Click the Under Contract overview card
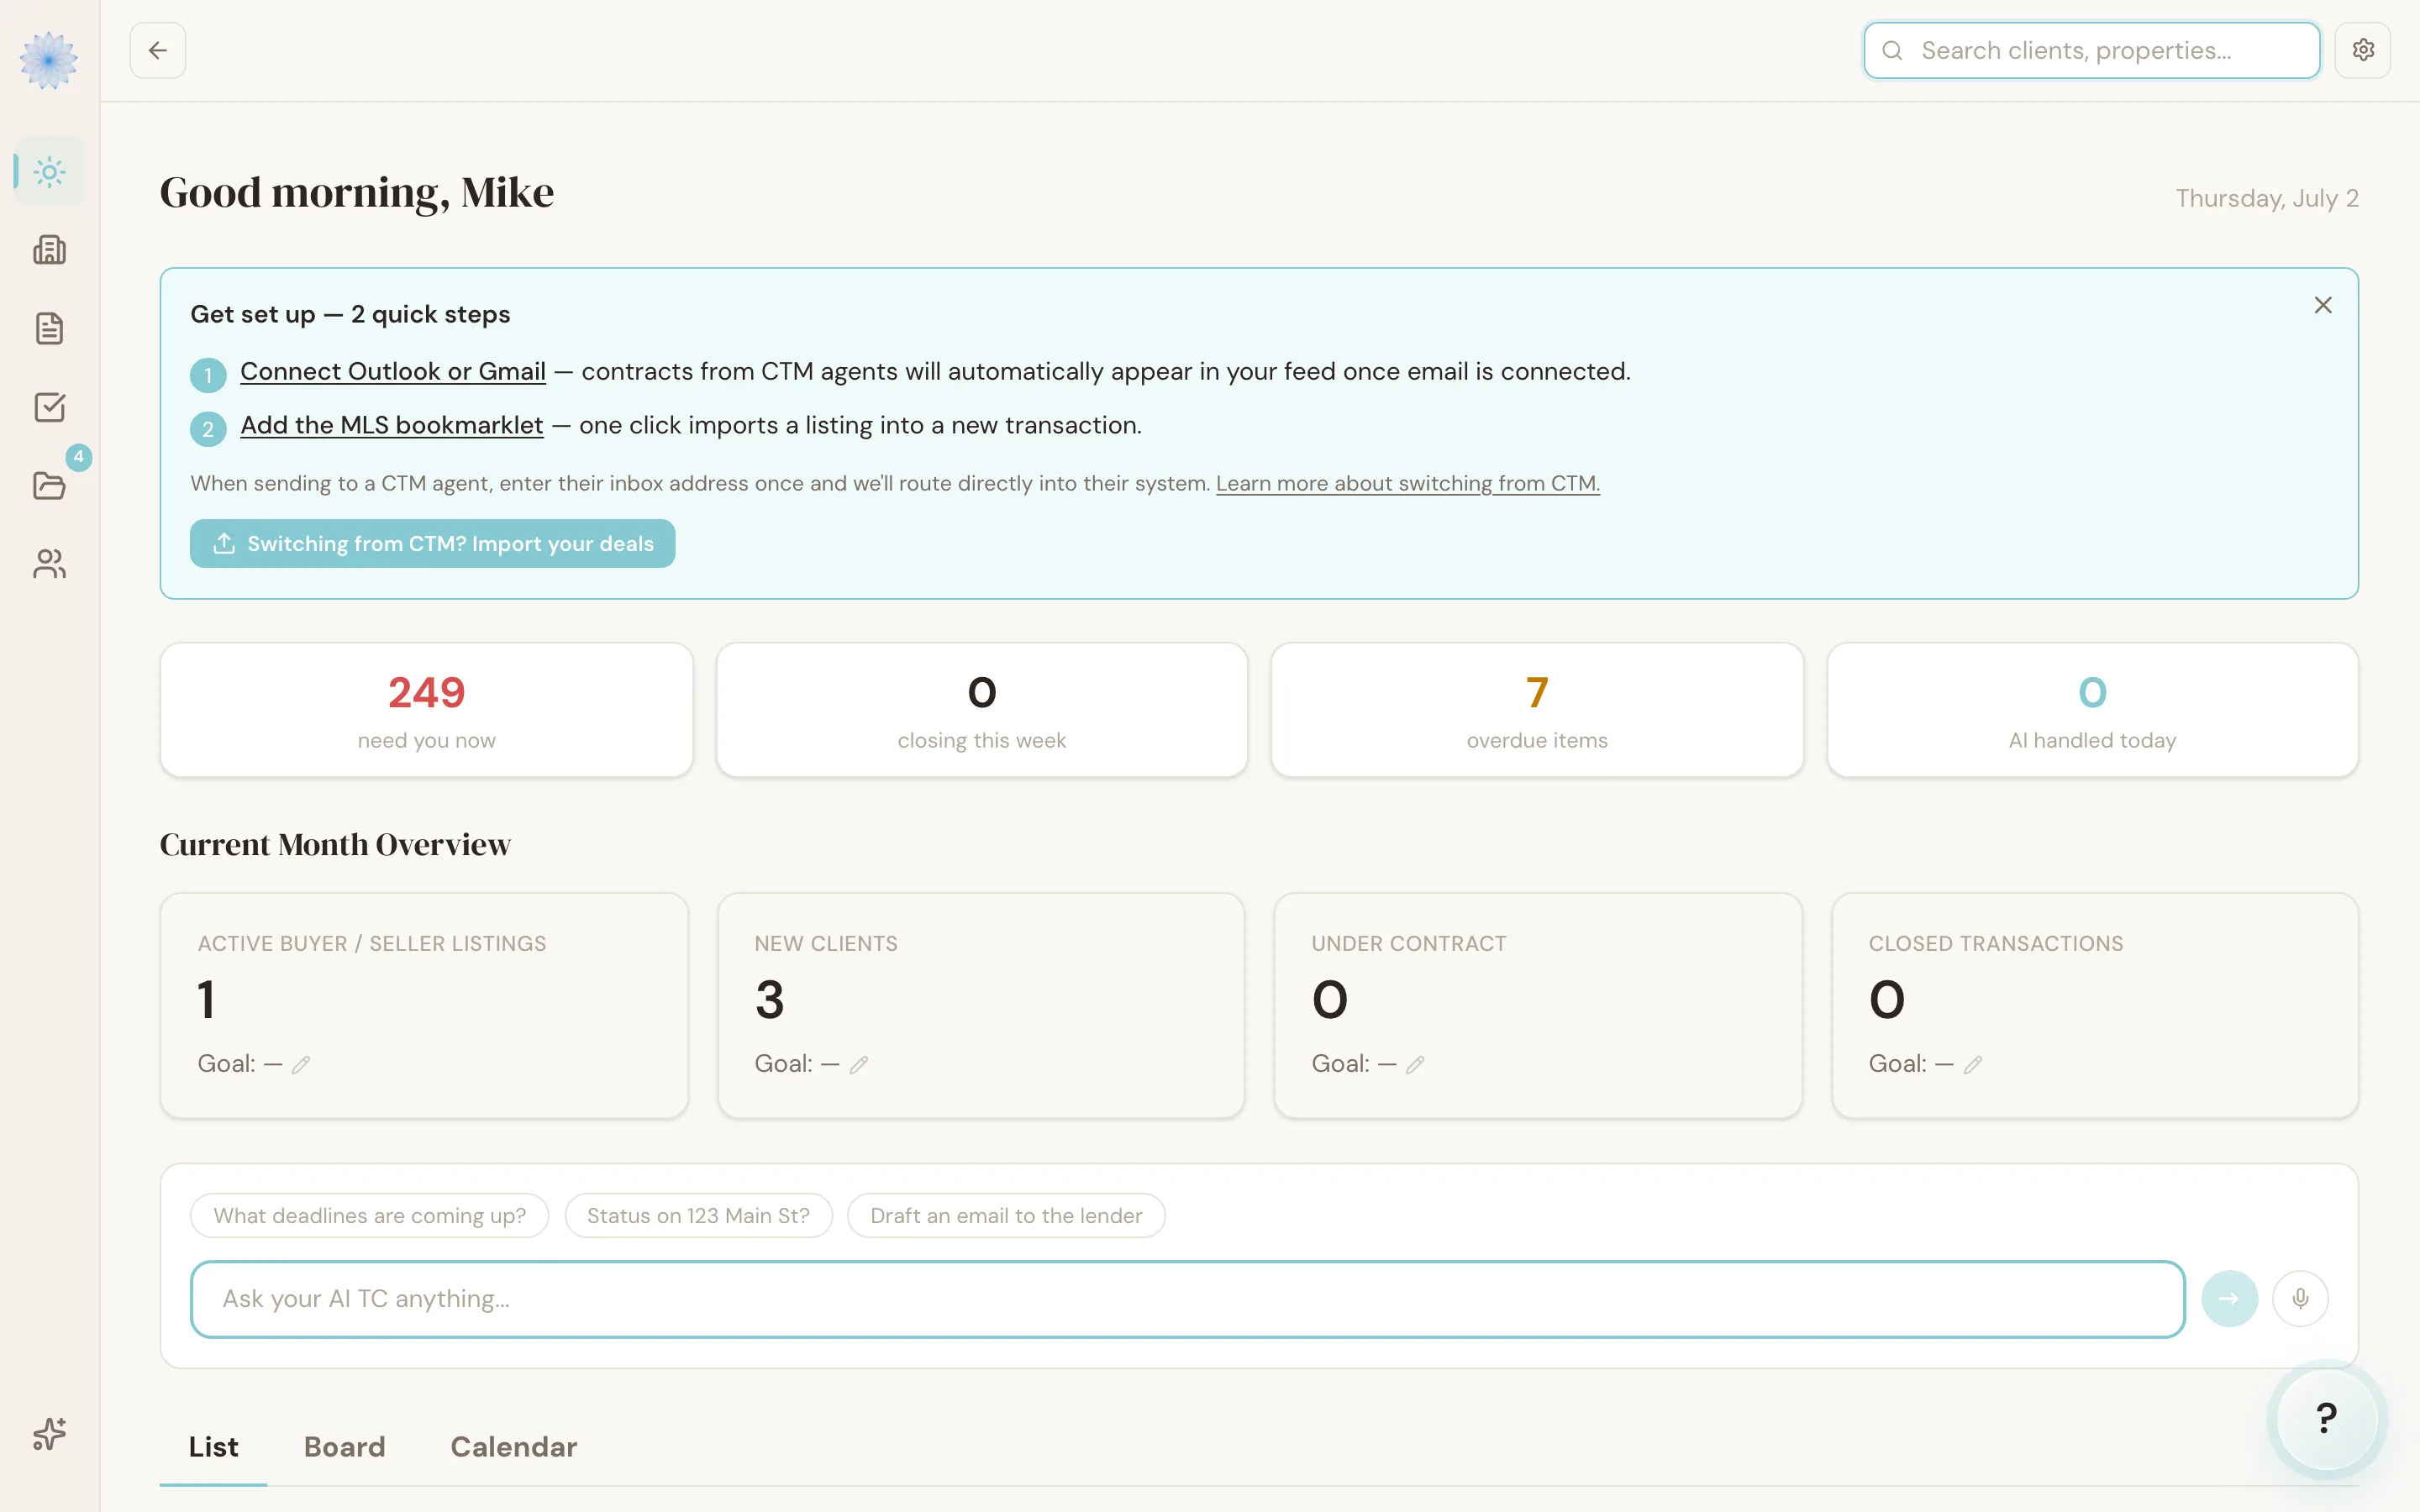The height and width of the screenshot is (1512, 2420). 1538,1005
